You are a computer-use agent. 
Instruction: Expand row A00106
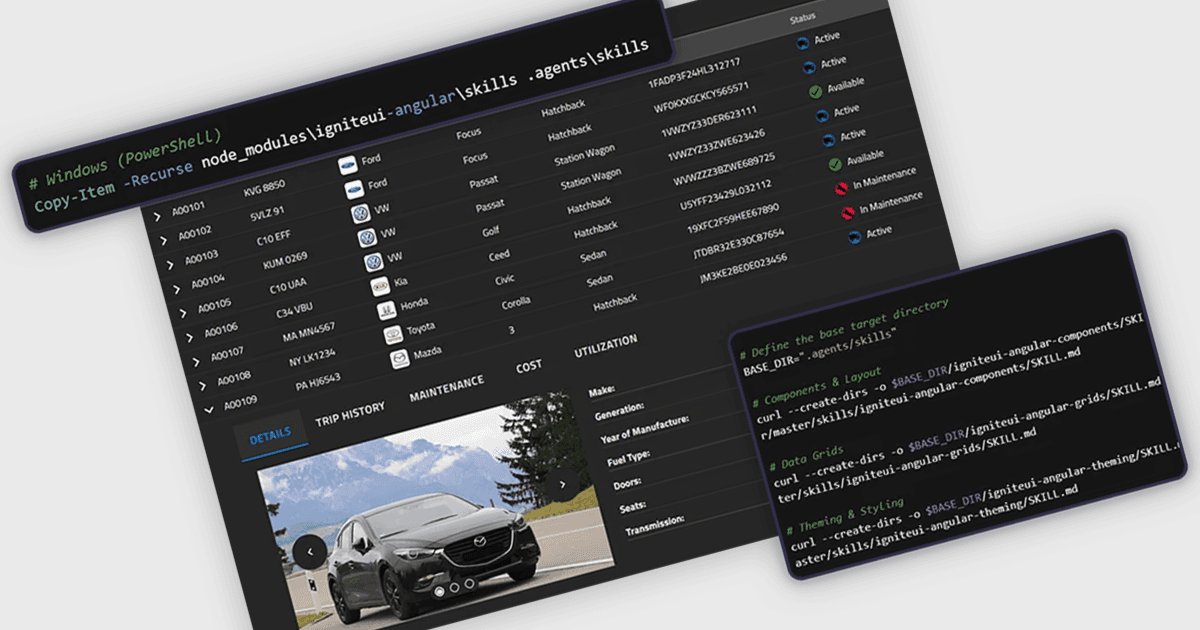click(188, 336)
